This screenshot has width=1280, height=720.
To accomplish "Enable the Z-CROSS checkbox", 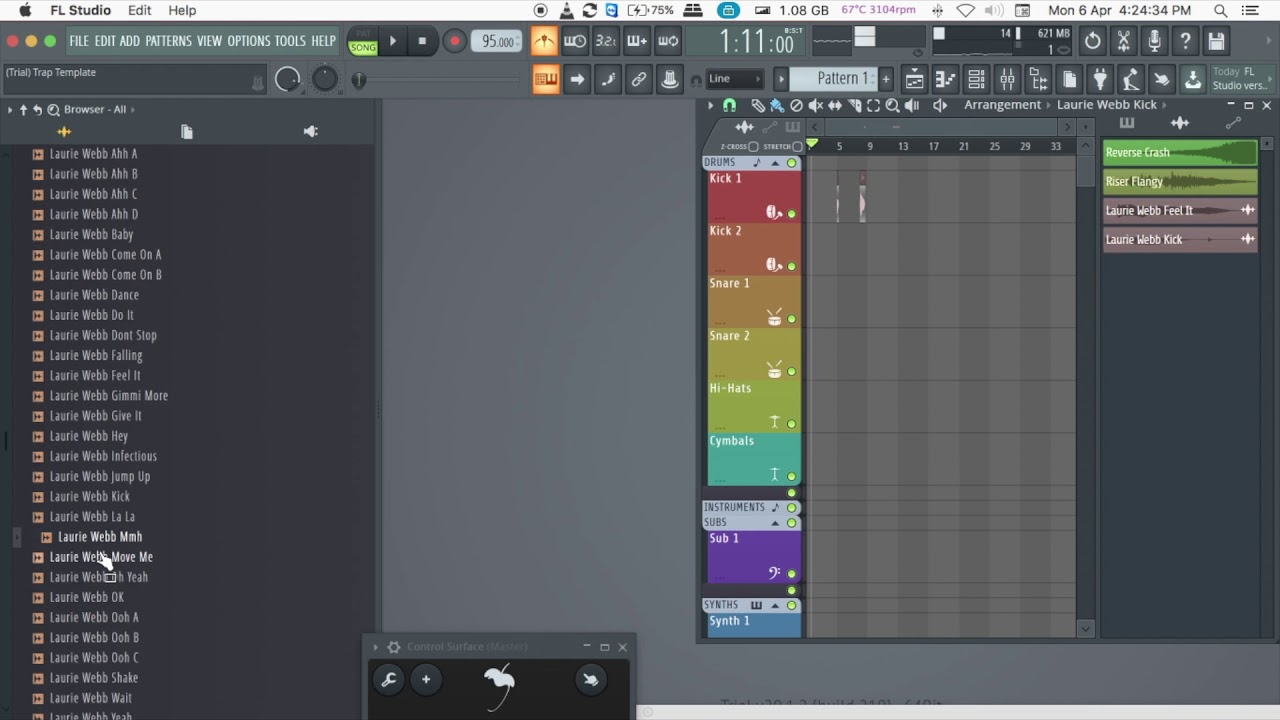I will [x=753, y=147].
